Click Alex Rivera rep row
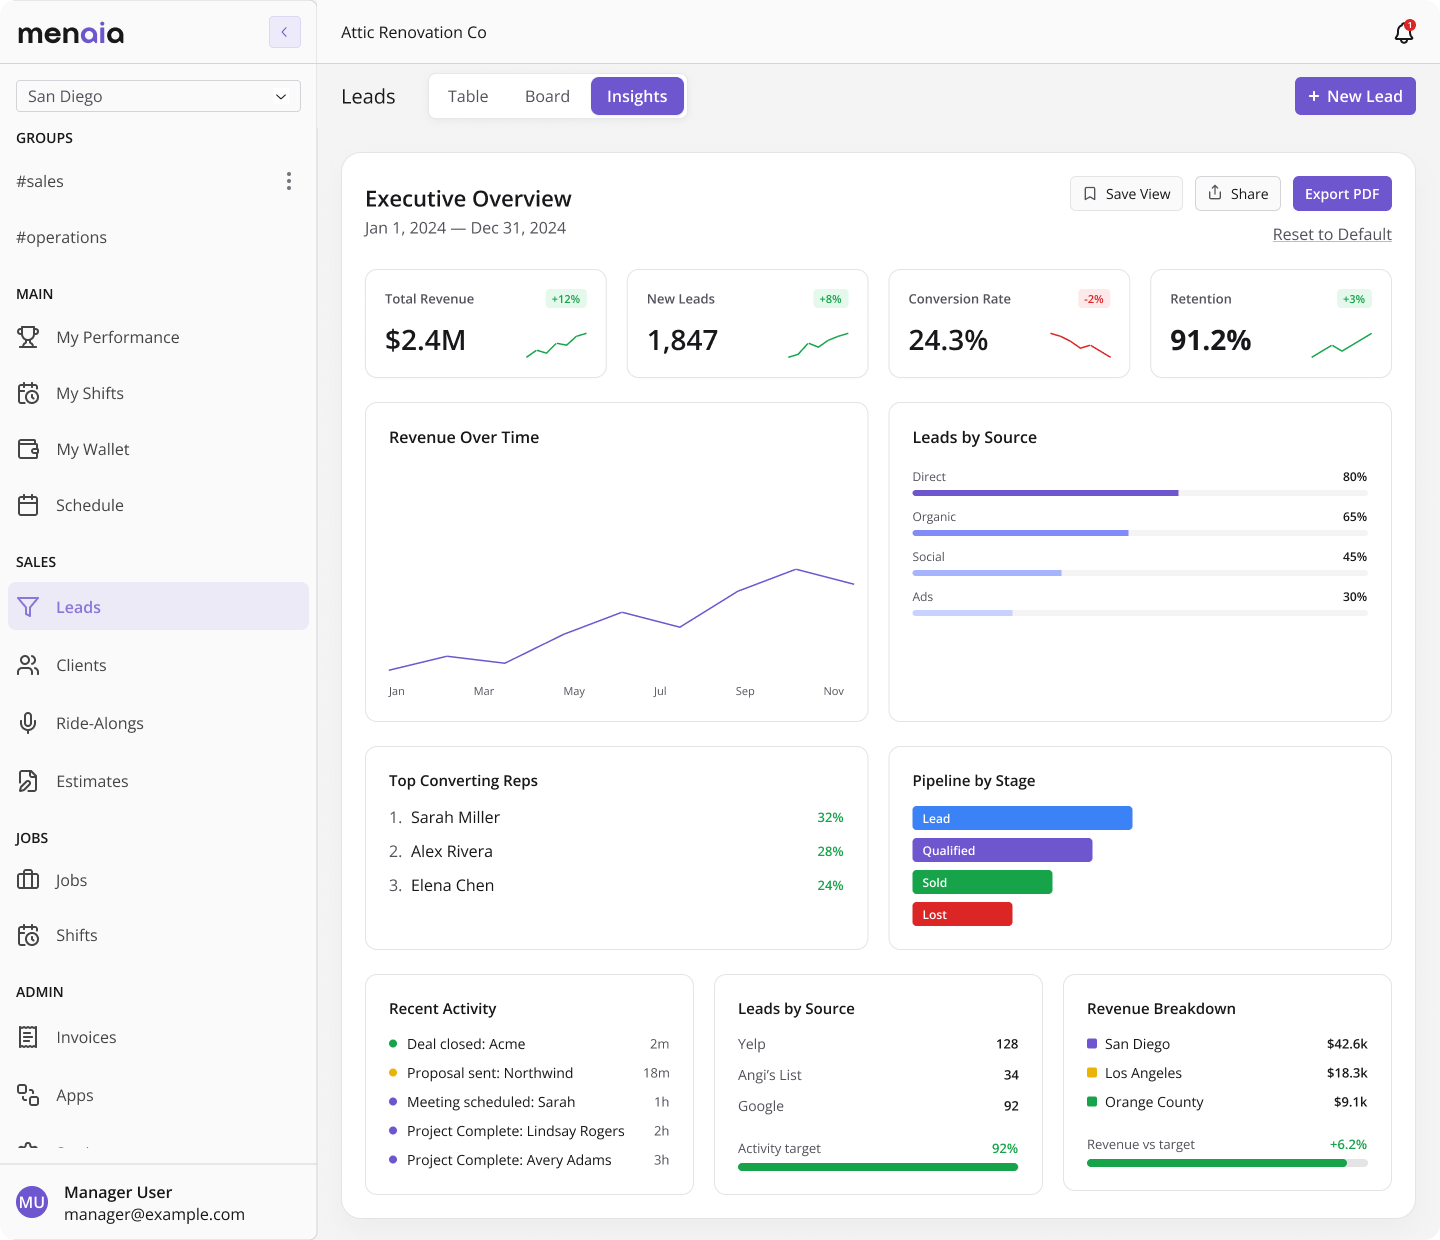 tap(616, 851)
